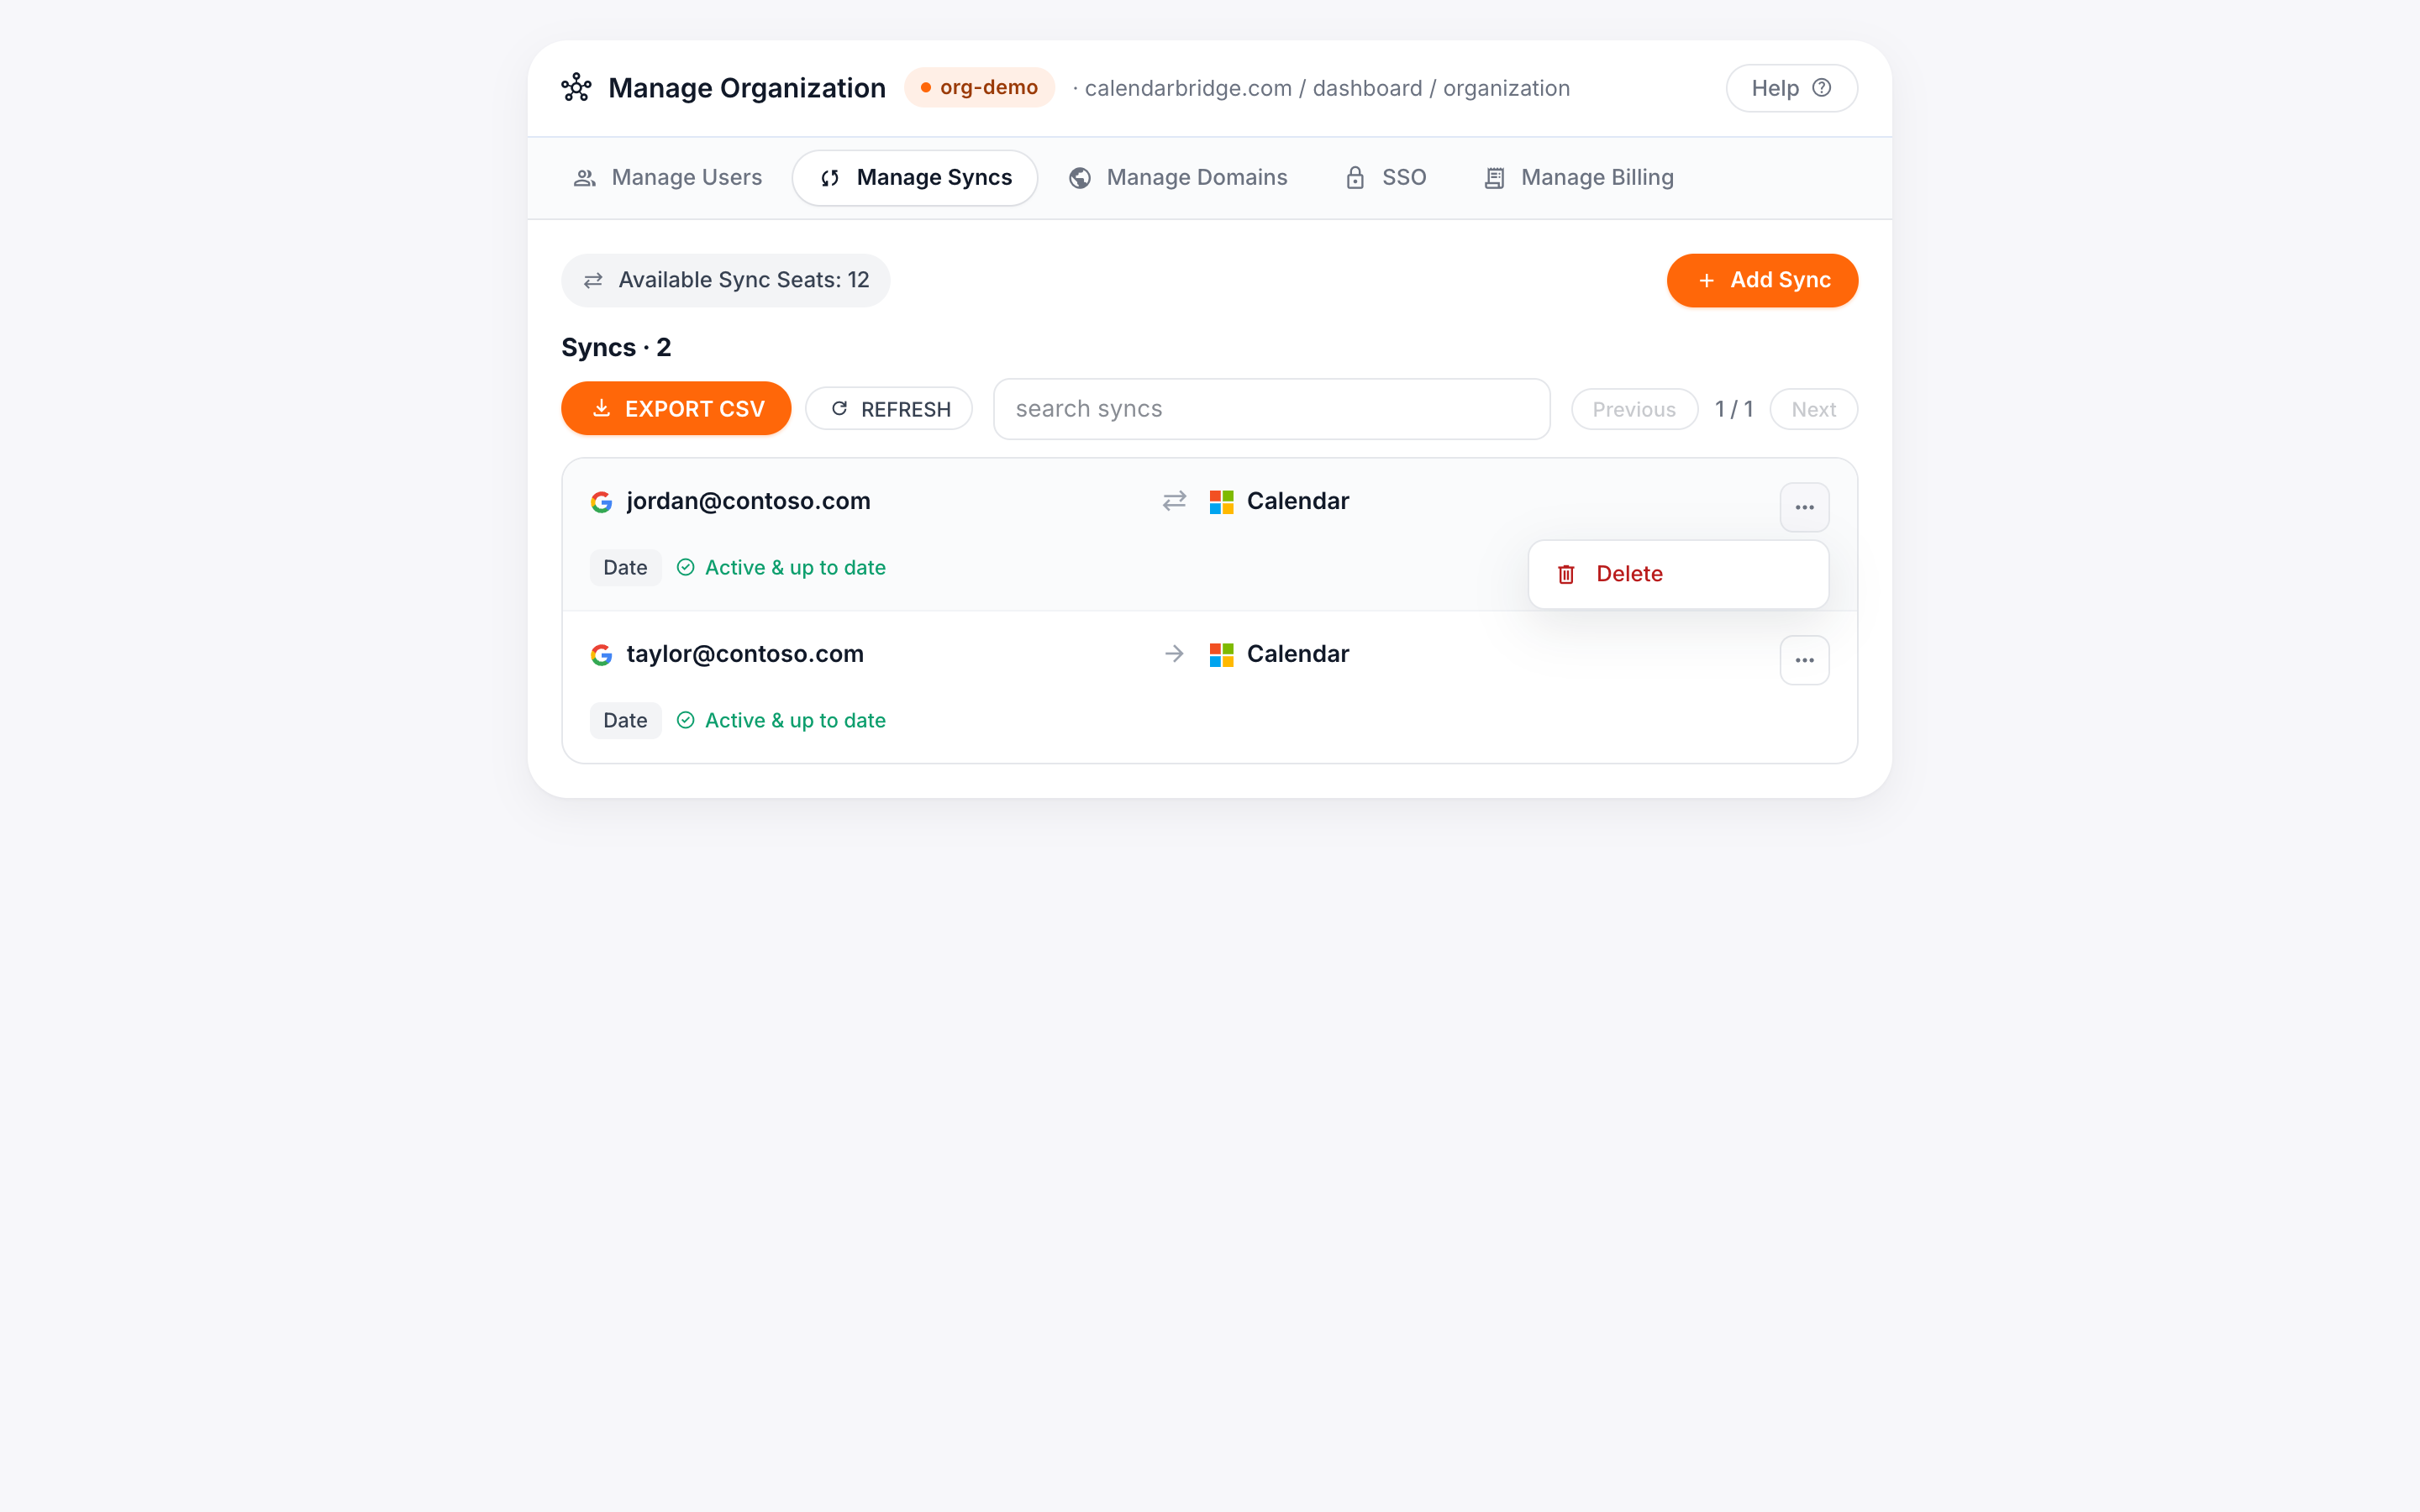This screenshot has height=1512, width=2420.
Task: Click the Google icon next to jordan@contoso.com
Action: pos(601,502)
